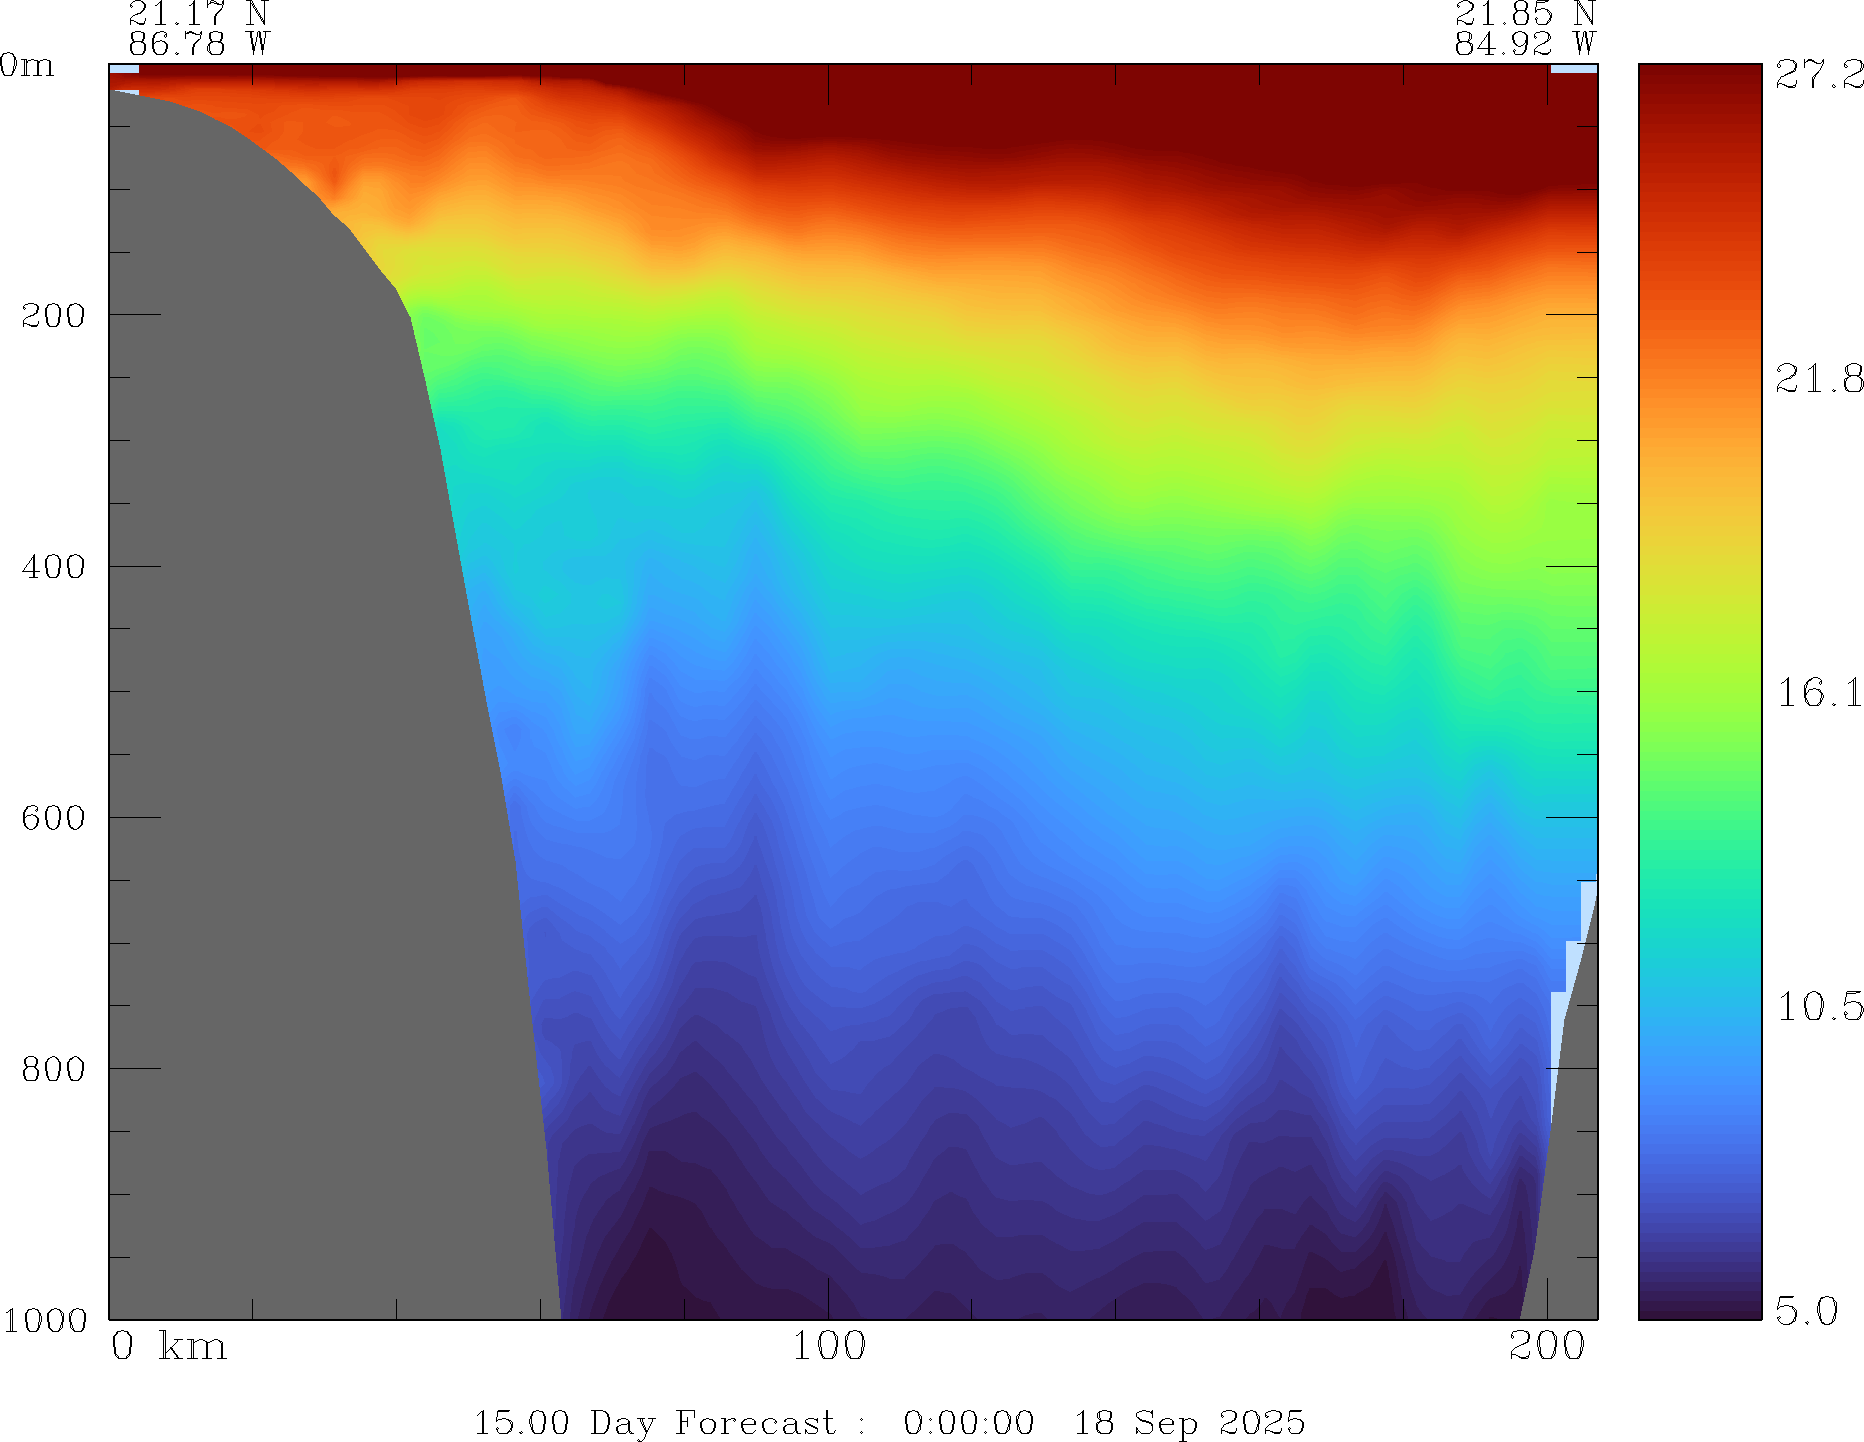
Task: Click the 600 depth axis label
Action: (54, 818)
